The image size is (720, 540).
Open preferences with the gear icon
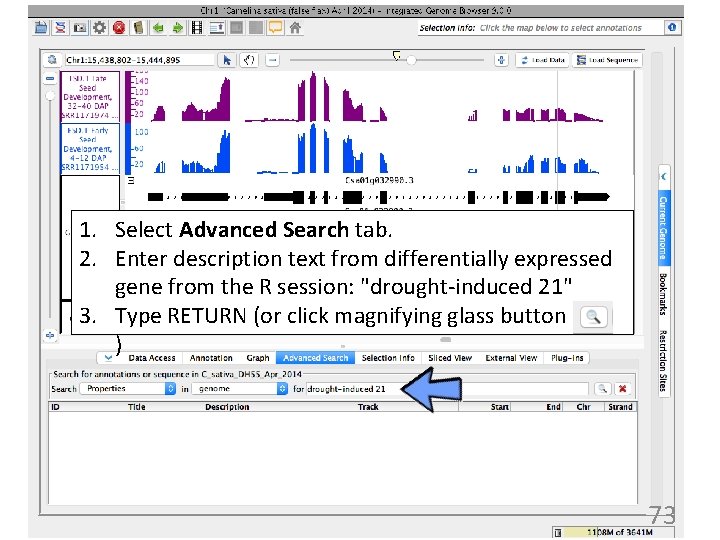[x=99, y=28]
